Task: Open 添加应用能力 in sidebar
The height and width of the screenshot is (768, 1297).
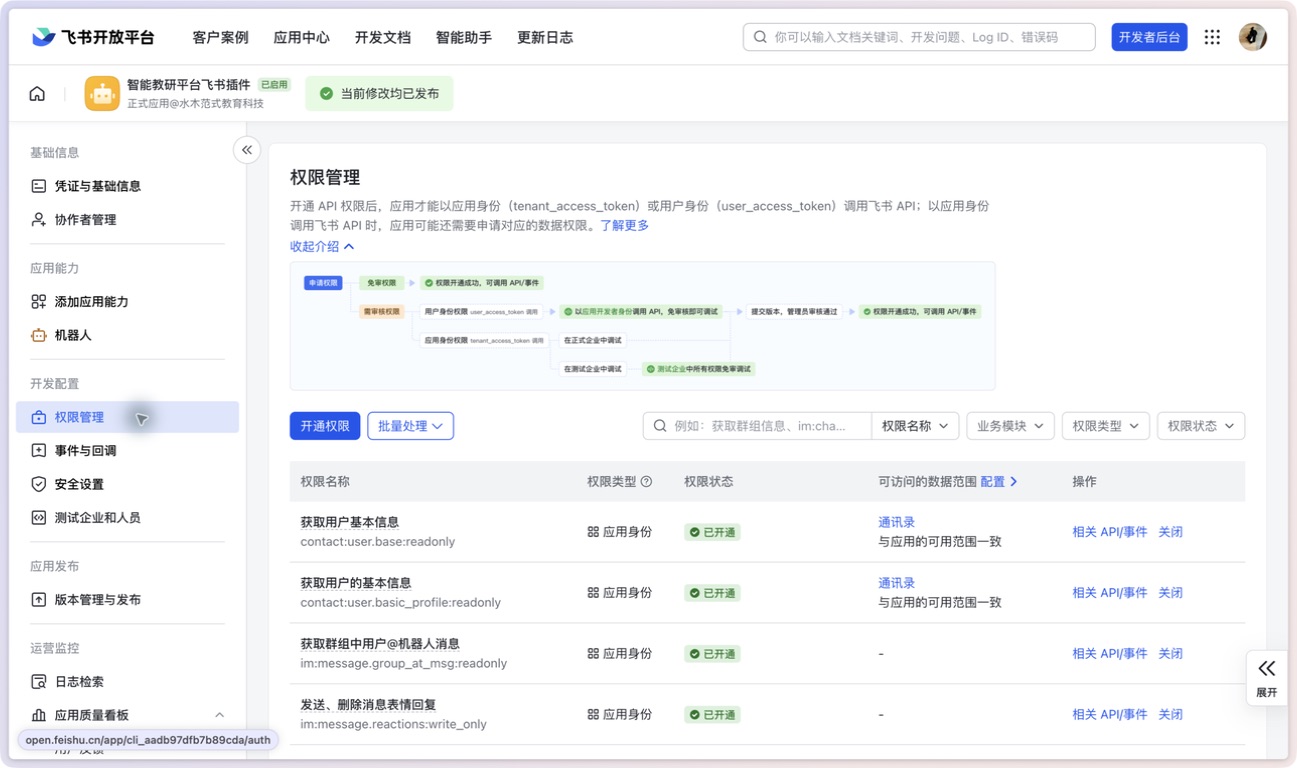Action: [127, 302]
